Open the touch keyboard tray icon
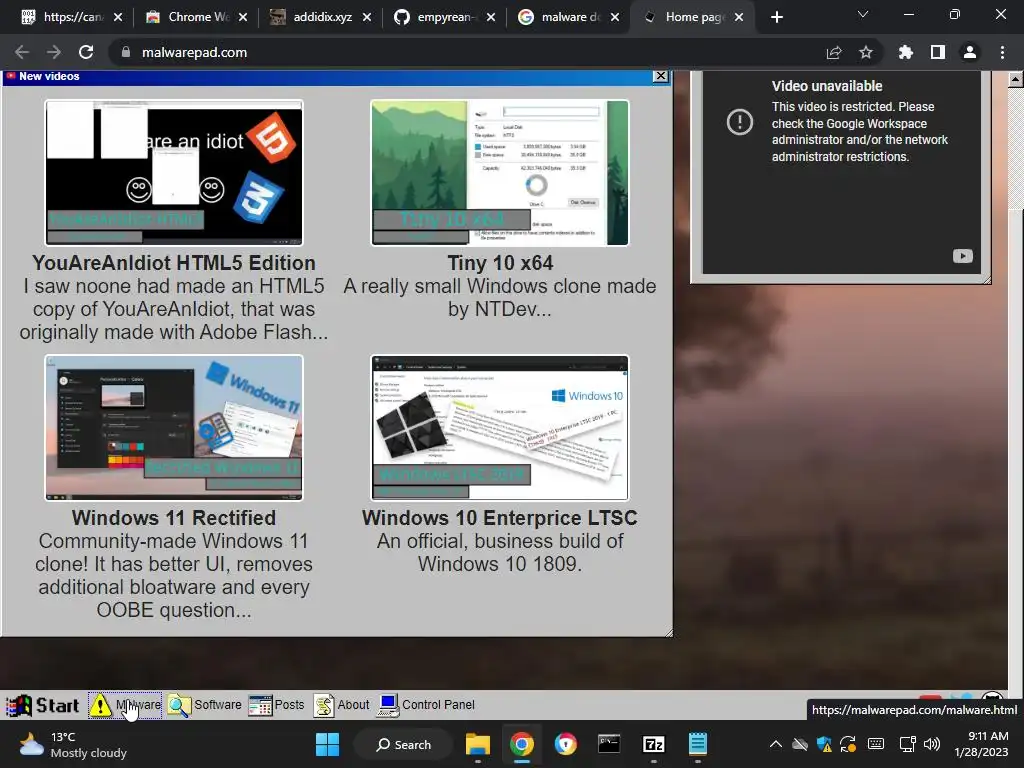The height and width of the screenshot is (768, 1024). tap(876, 744)
